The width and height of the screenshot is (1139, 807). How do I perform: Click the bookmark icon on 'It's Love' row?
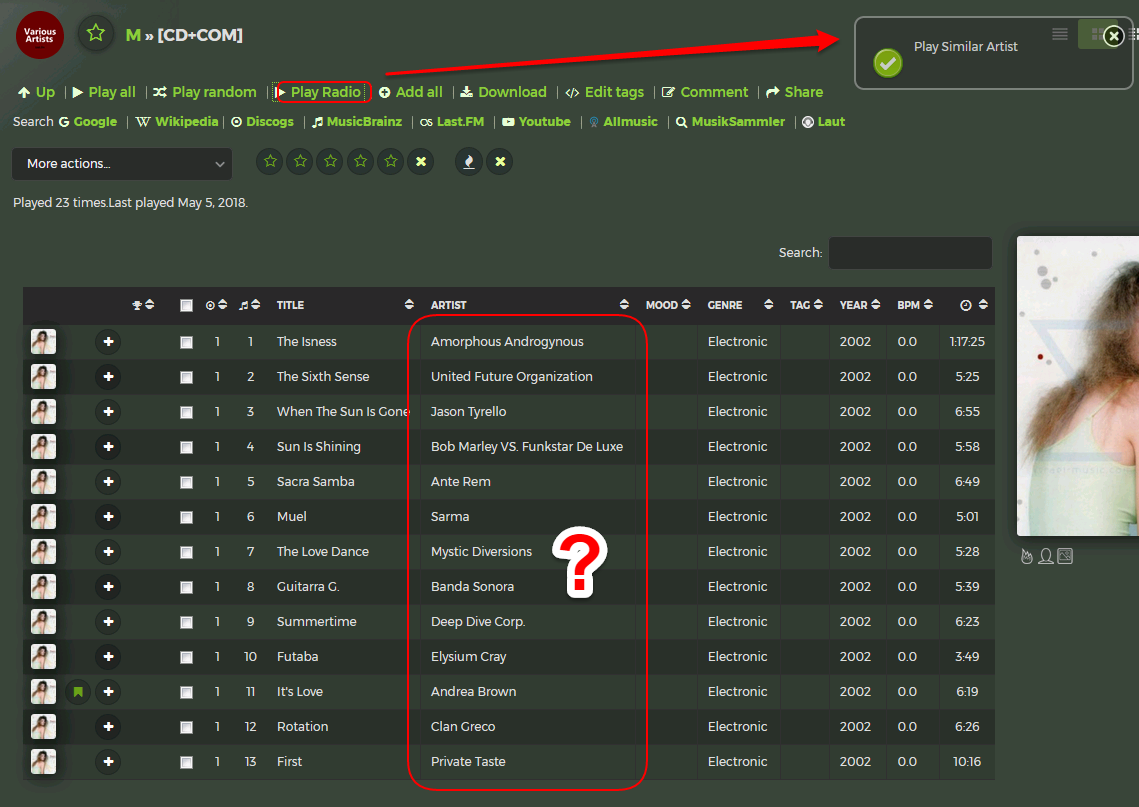tap(78, 692)
